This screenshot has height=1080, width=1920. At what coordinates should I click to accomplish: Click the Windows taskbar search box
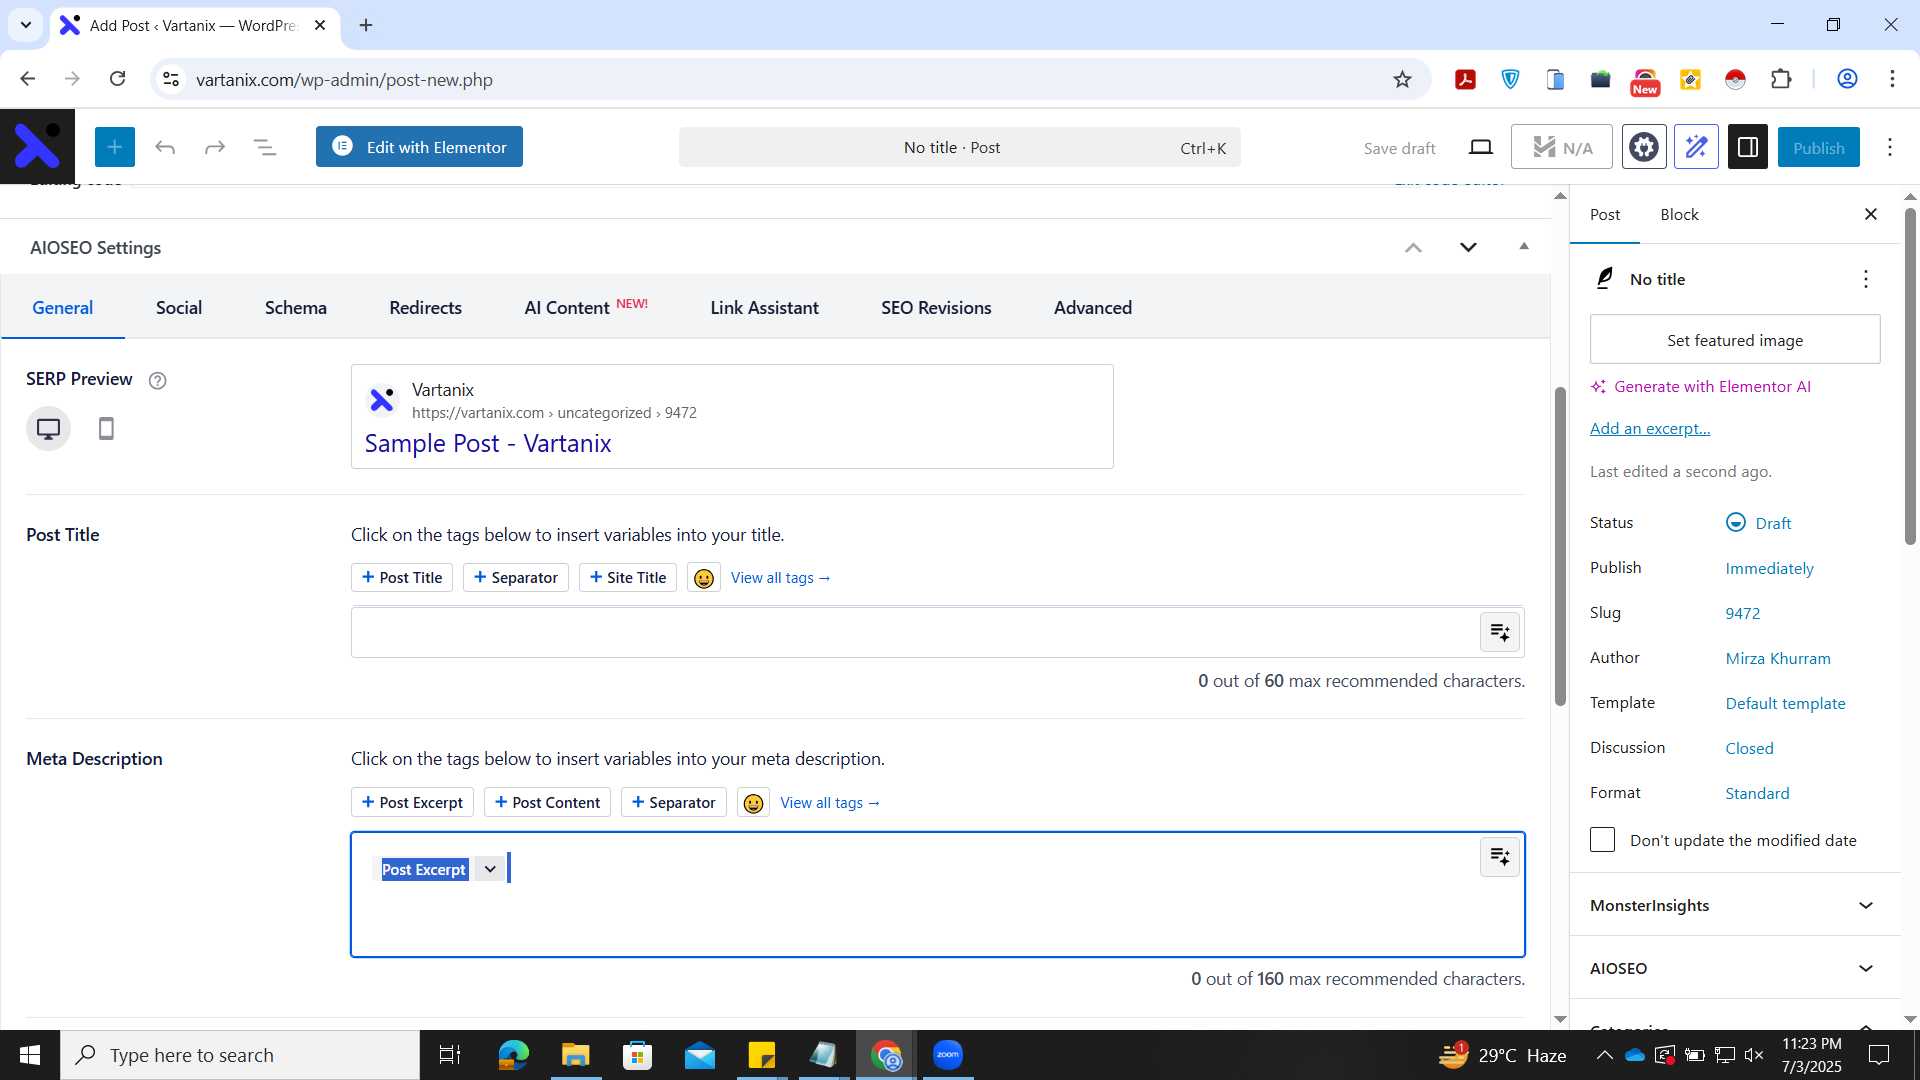240,1055
